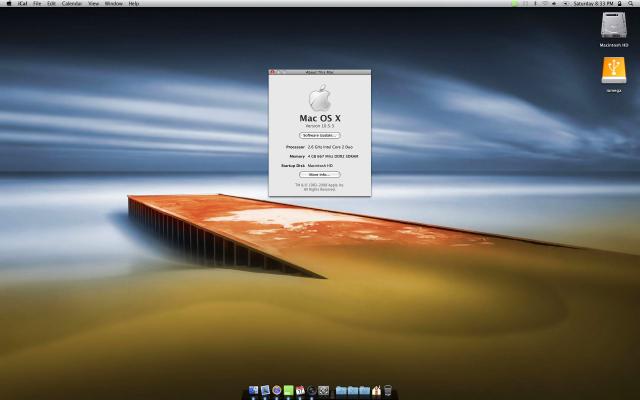Click the Software Update button

point(320,135)
